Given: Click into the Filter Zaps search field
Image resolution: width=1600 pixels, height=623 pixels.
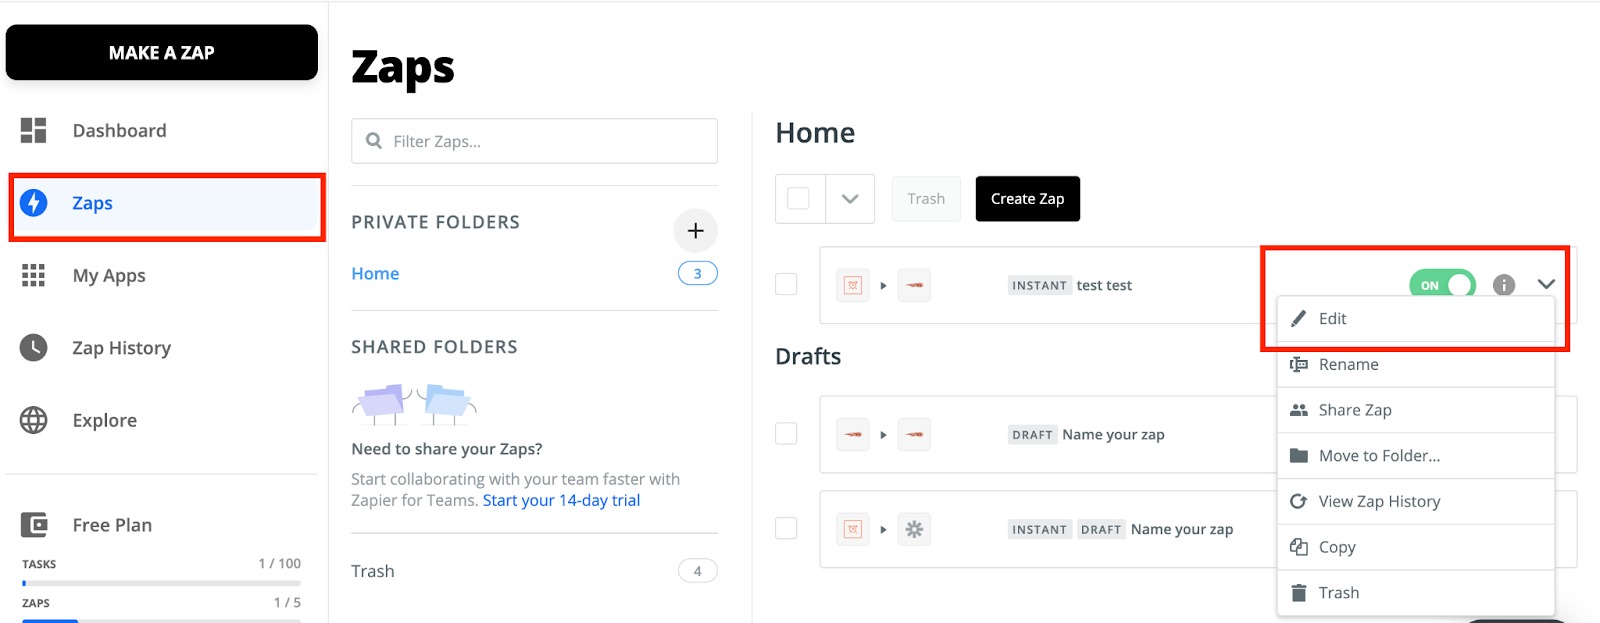Looking at the screenshot, I should [534, 141].
